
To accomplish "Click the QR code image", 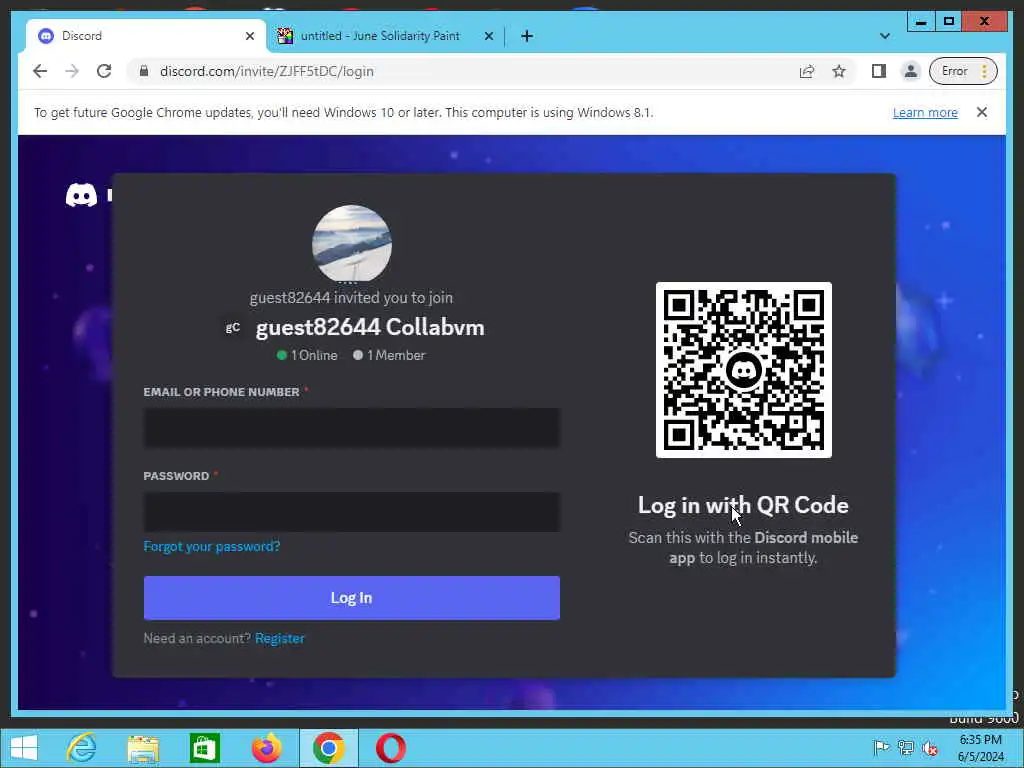I will tap(744, 370).
